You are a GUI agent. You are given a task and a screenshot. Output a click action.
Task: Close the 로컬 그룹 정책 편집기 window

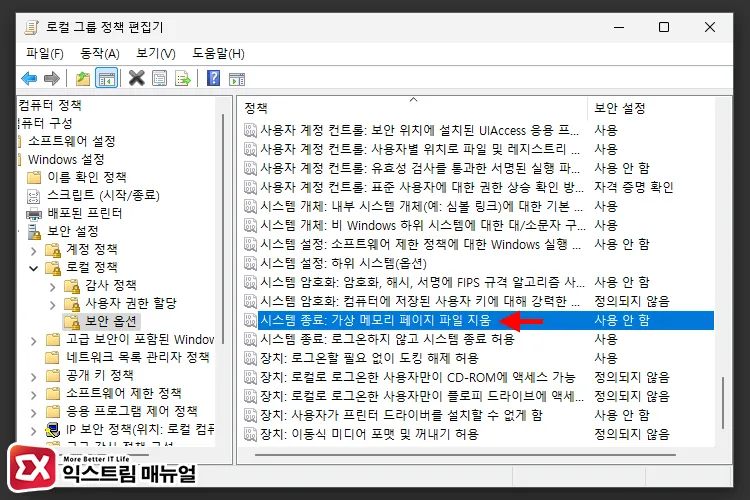tap(710, 27)
